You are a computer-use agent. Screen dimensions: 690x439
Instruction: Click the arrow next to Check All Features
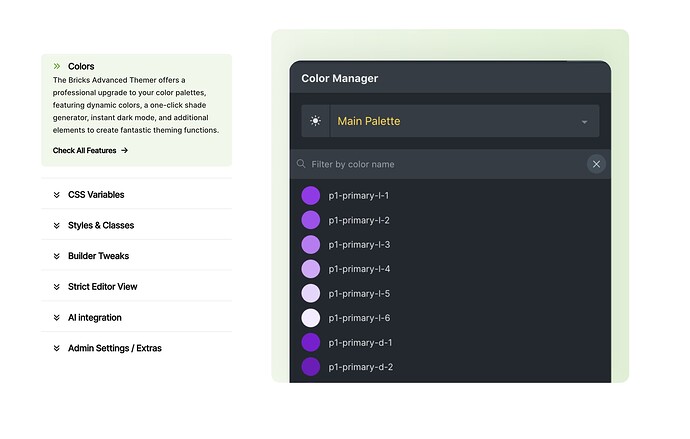point(124,151)
